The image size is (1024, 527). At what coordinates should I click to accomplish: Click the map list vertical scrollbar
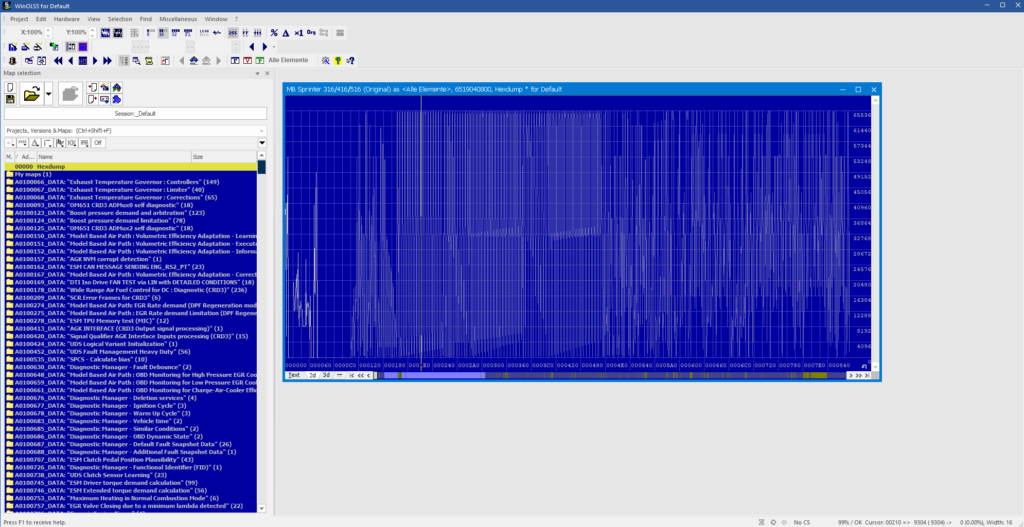(262, 333)
